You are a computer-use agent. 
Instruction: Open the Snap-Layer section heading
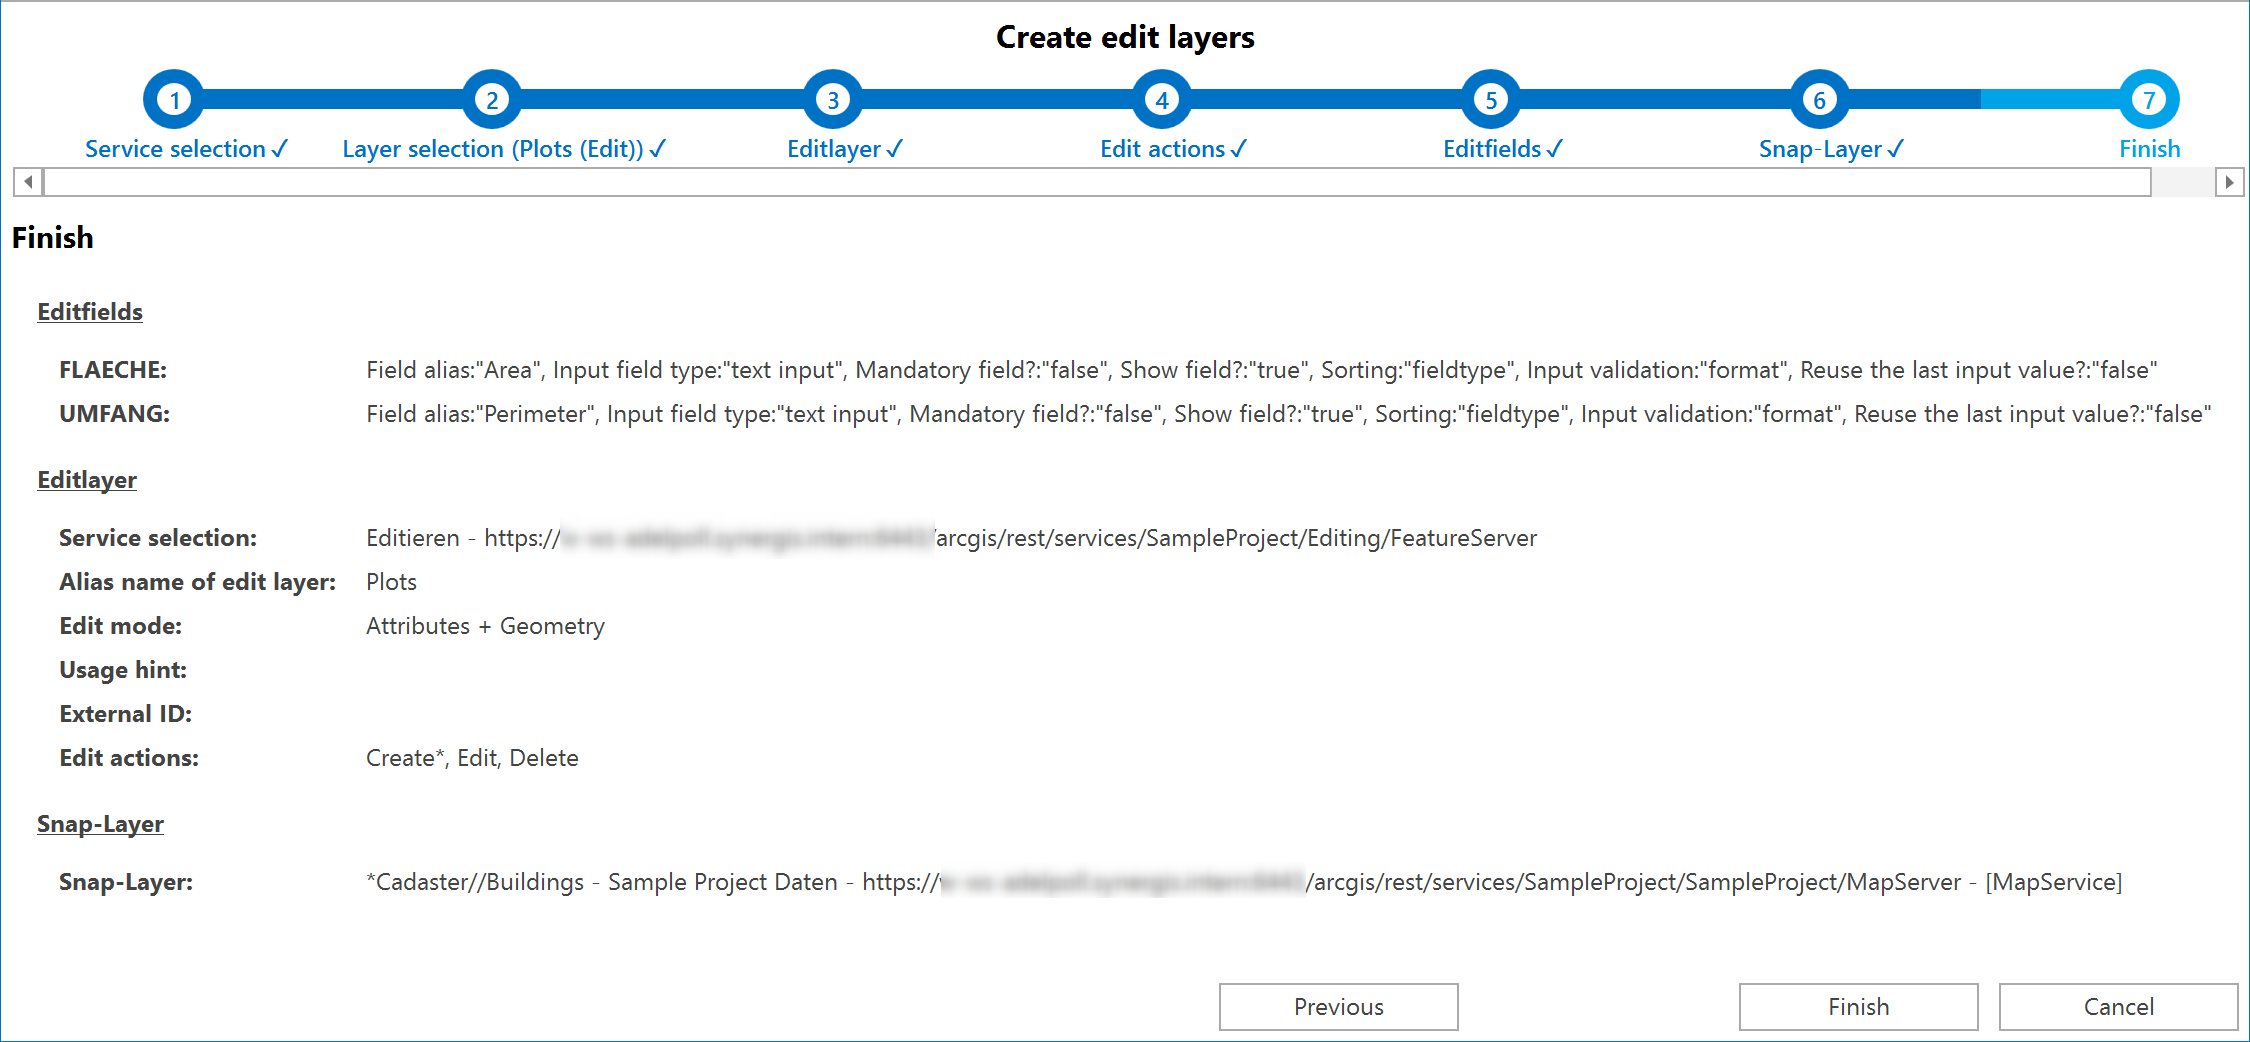(x=100, y=823)
